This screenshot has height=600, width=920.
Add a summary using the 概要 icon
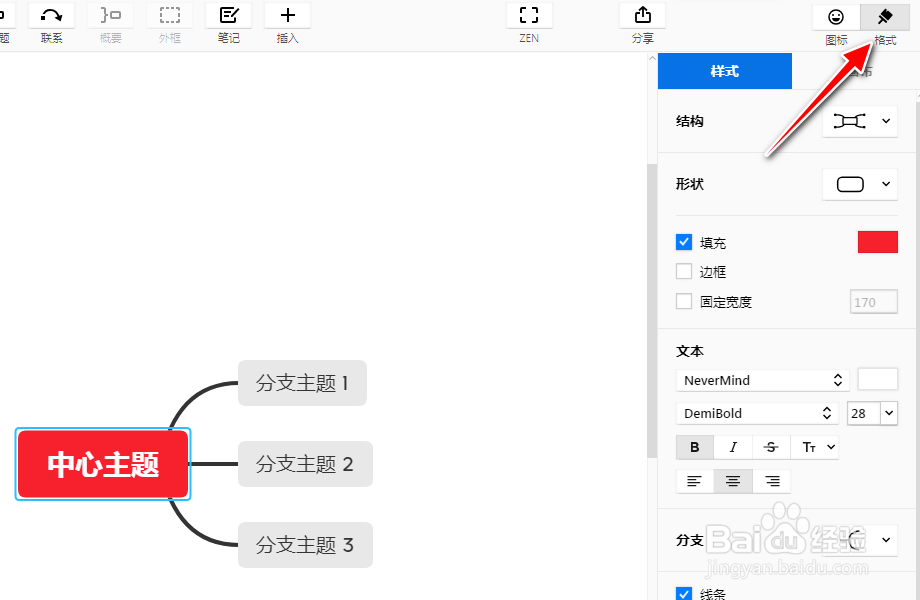[110, 15]
